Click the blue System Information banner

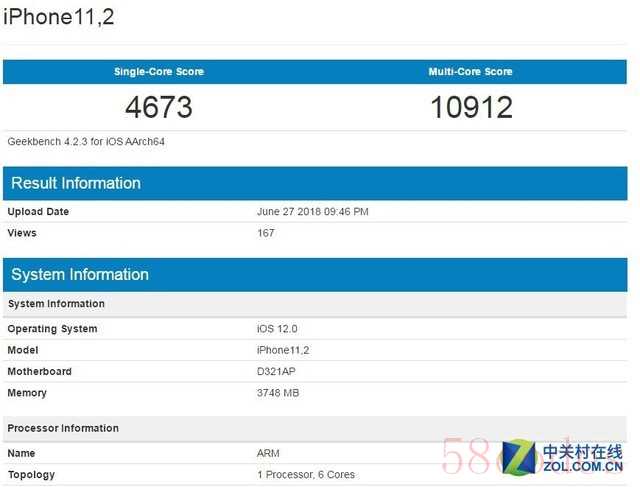315,275
